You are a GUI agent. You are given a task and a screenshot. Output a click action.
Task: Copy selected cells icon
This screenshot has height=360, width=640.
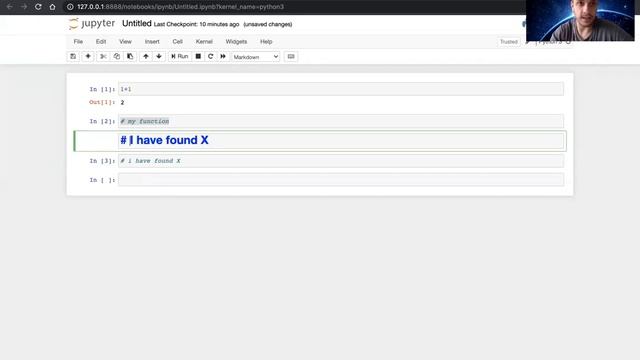117,56
